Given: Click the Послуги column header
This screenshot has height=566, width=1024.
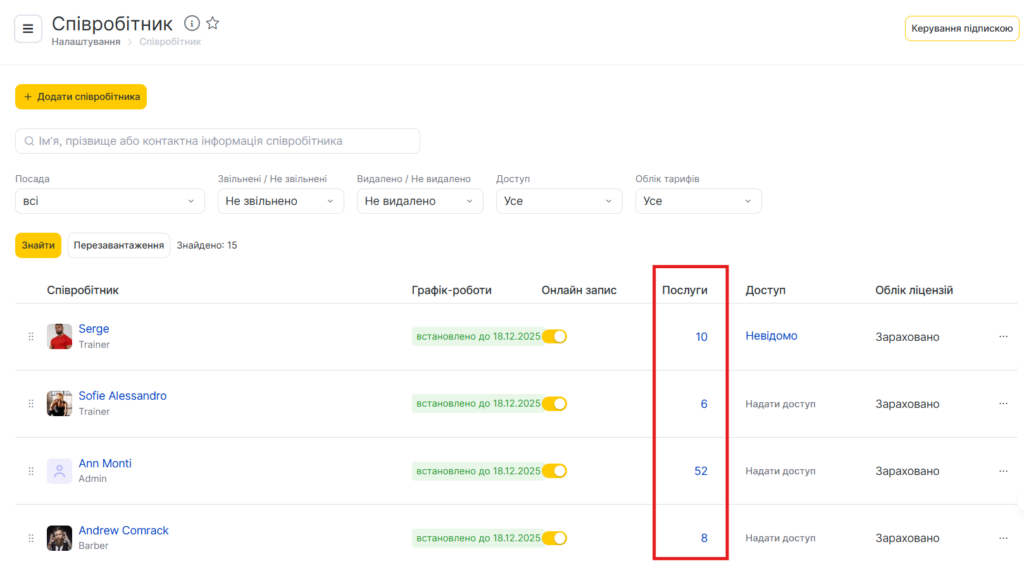Looking at the screenshot, I should click(x=685, y=290).
